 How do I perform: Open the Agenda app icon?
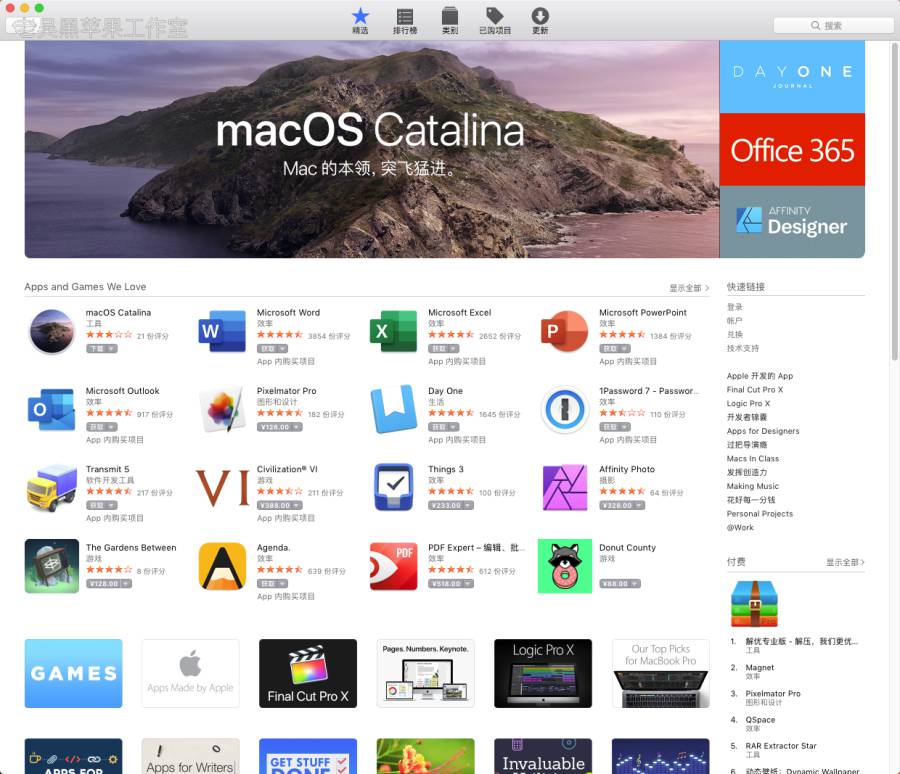coord(222,566)
